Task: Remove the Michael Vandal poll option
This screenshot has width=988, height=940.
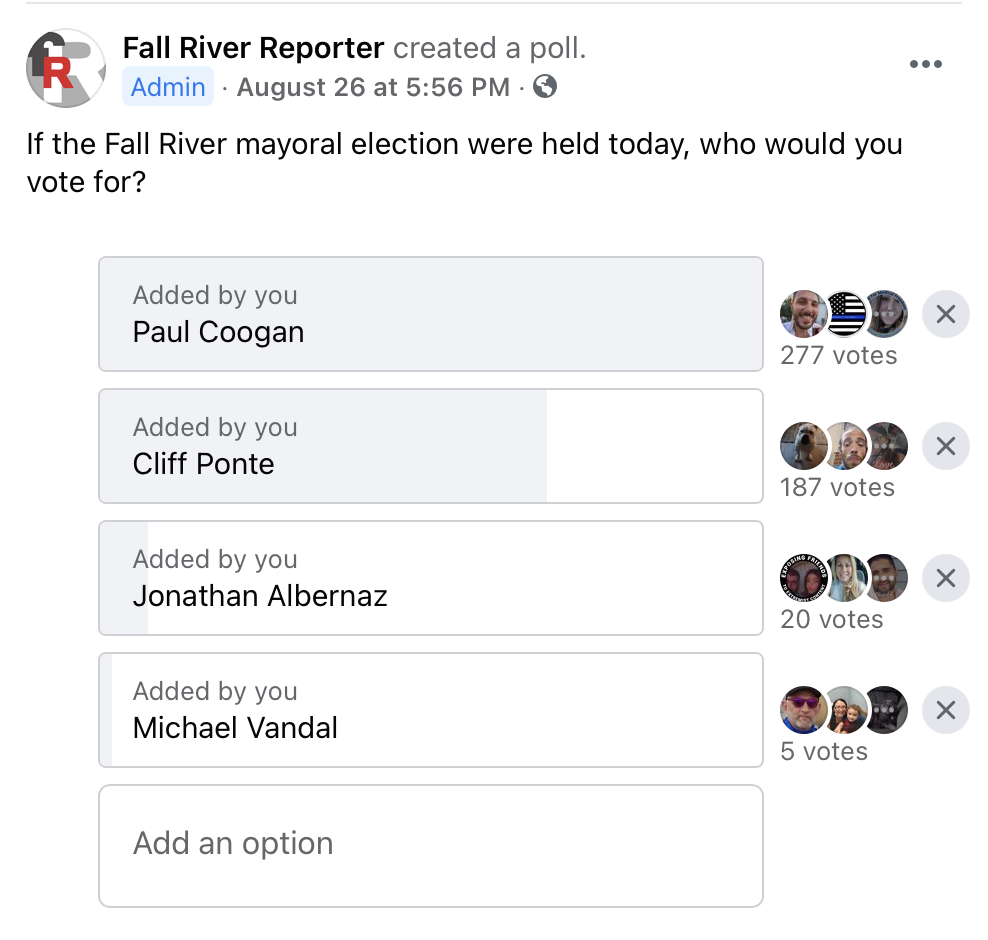Action: 945,710
